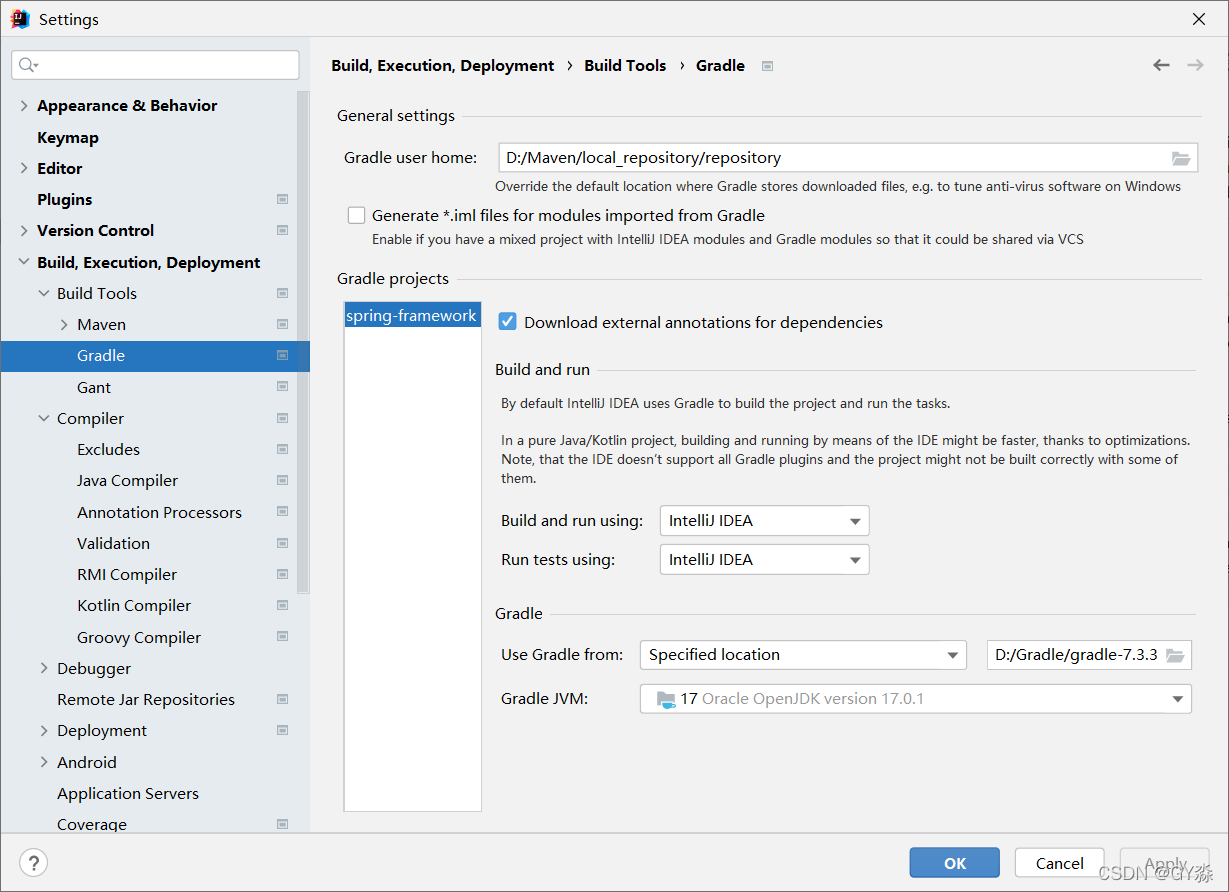This screenshot has width=1229, height=892.
Task: Uncheck Download external annotations for dependencies
Action: click(508, 322)
